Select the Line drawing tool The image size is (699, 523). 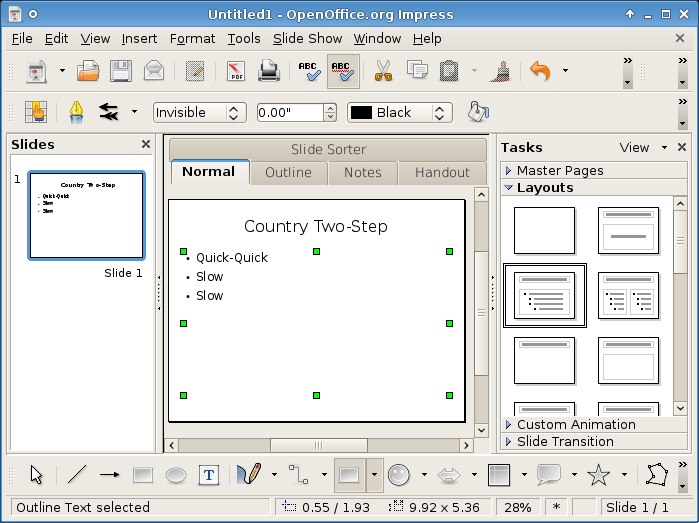point(76,475)
